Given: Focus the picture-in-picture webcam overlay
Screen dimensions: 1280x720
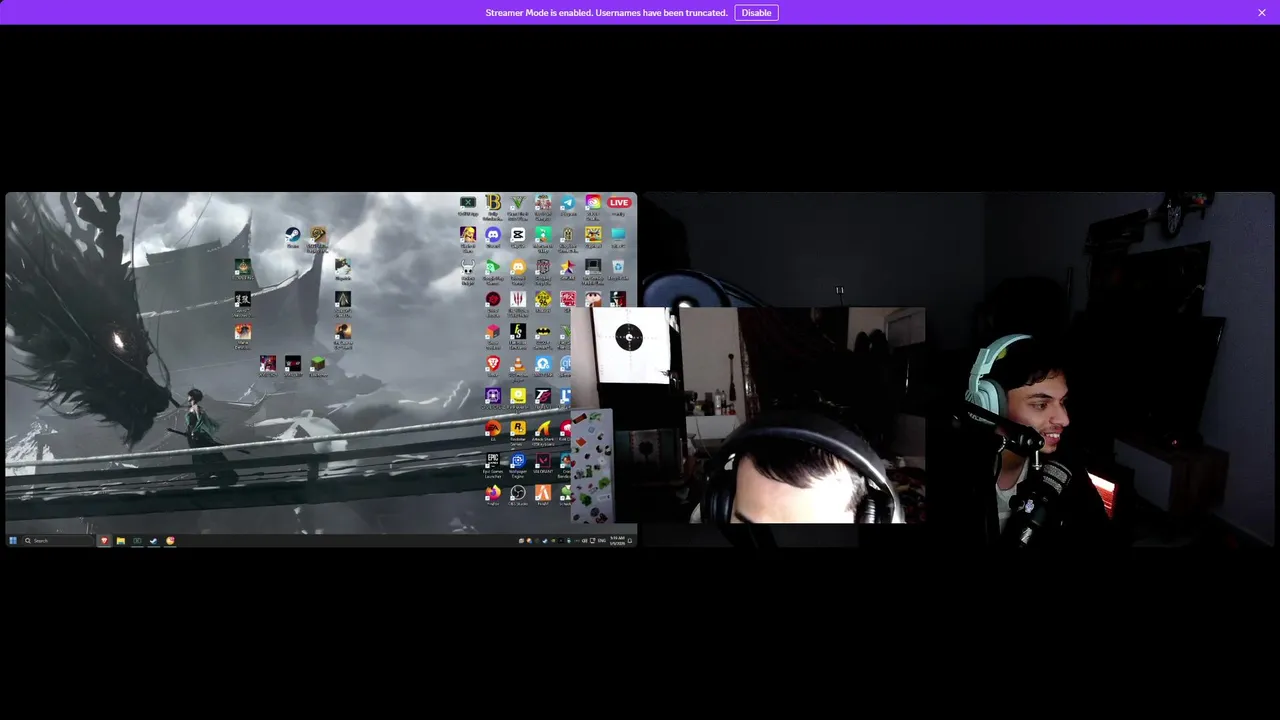Looking at the screenshot, I should point(748,415).
